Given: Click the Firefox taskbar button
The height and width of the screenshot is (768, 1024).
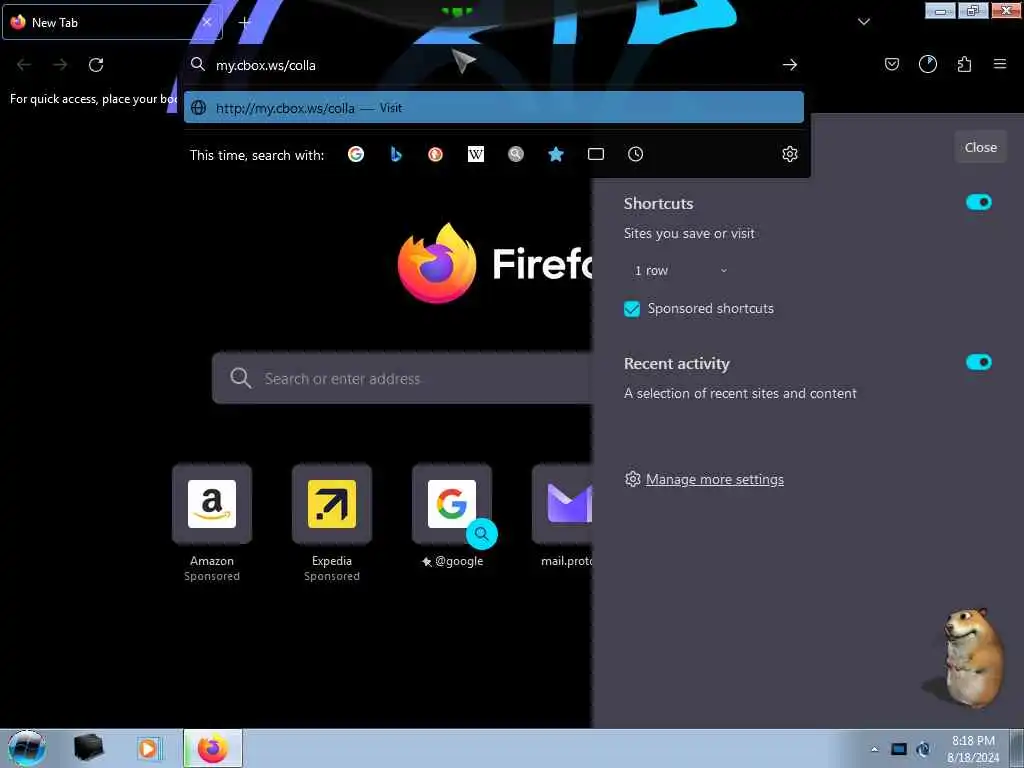Looking at the screenshot, I should click(x=213, y=748).
